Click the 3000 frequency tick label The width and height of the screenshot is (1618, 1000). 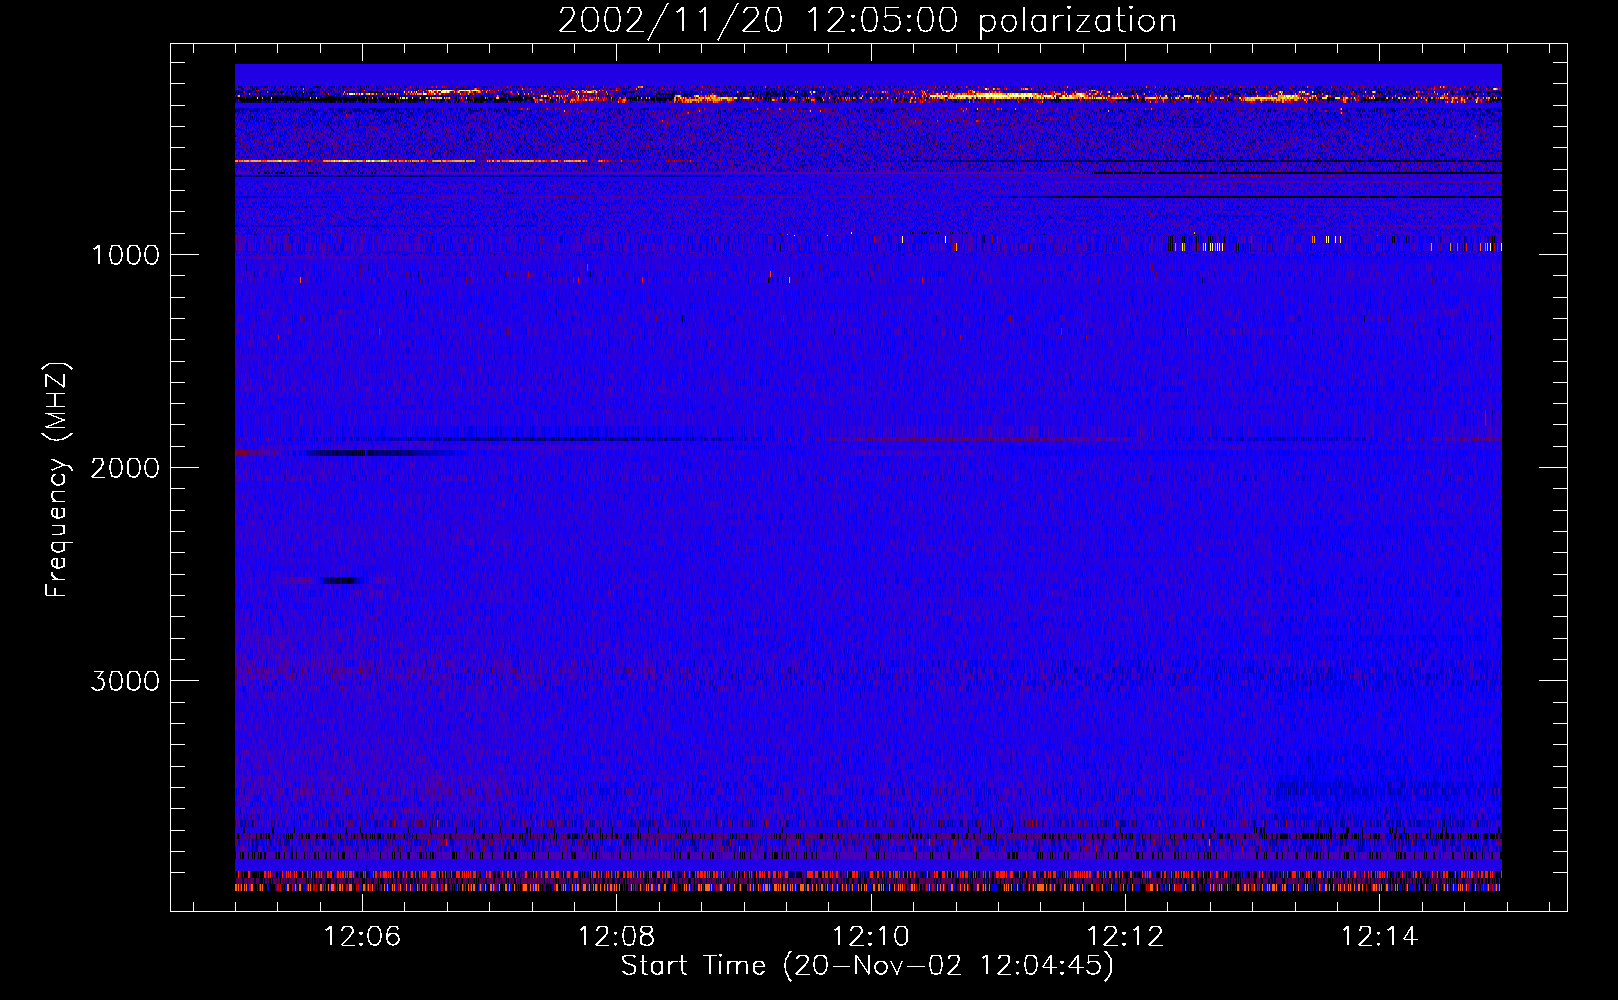click(125, 681)
